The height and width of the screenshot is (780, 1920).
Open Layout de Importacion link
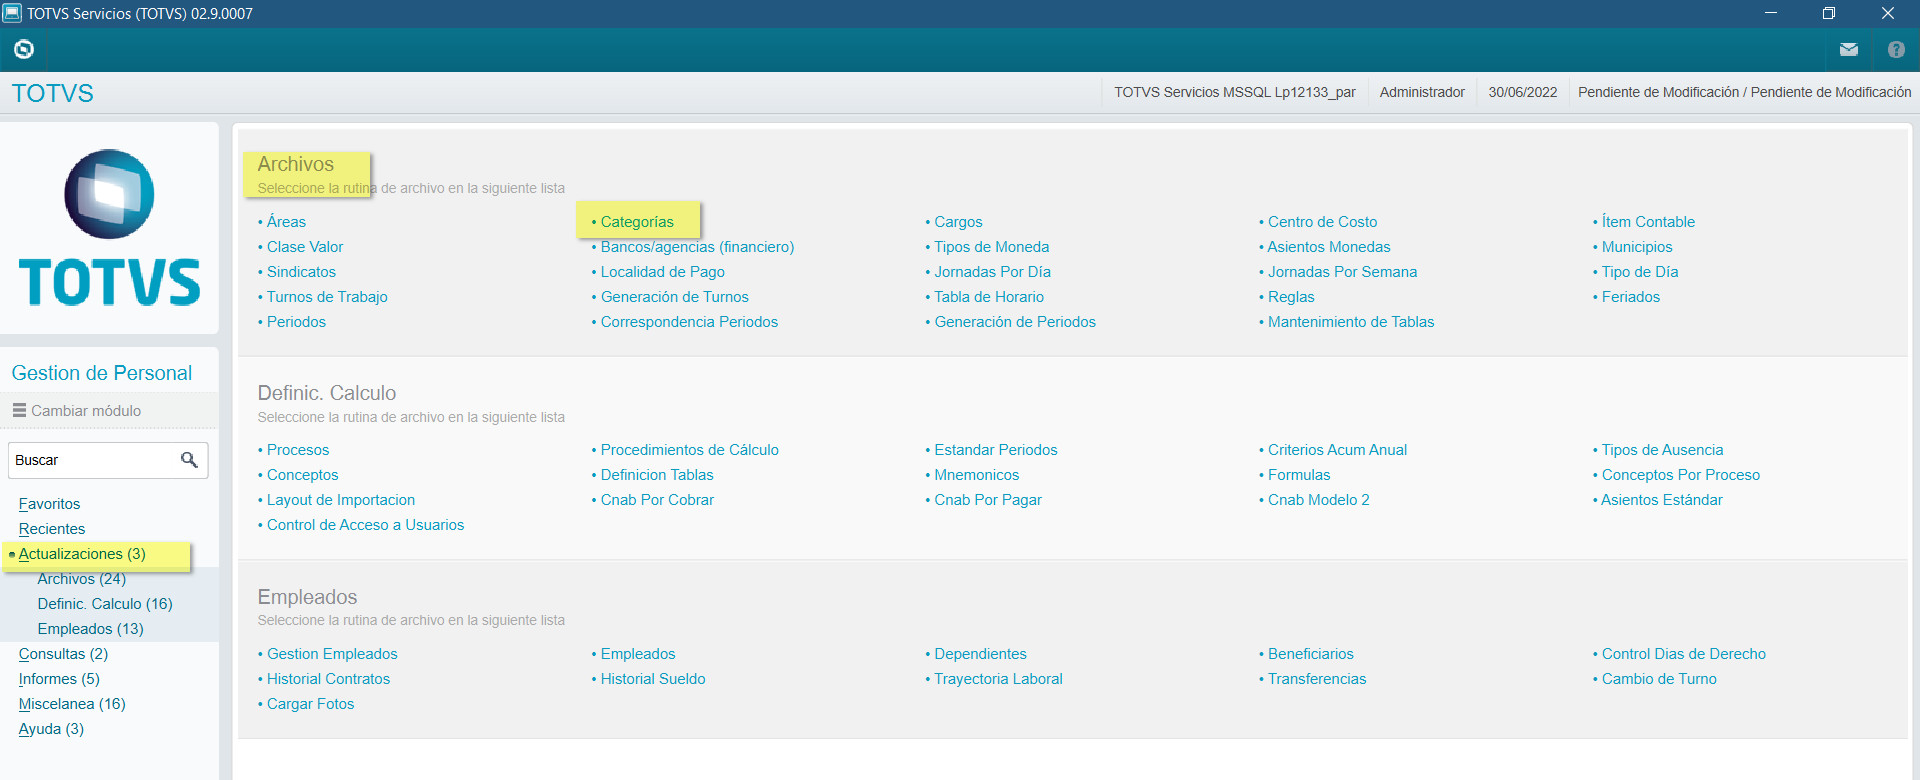pos(341,500)
